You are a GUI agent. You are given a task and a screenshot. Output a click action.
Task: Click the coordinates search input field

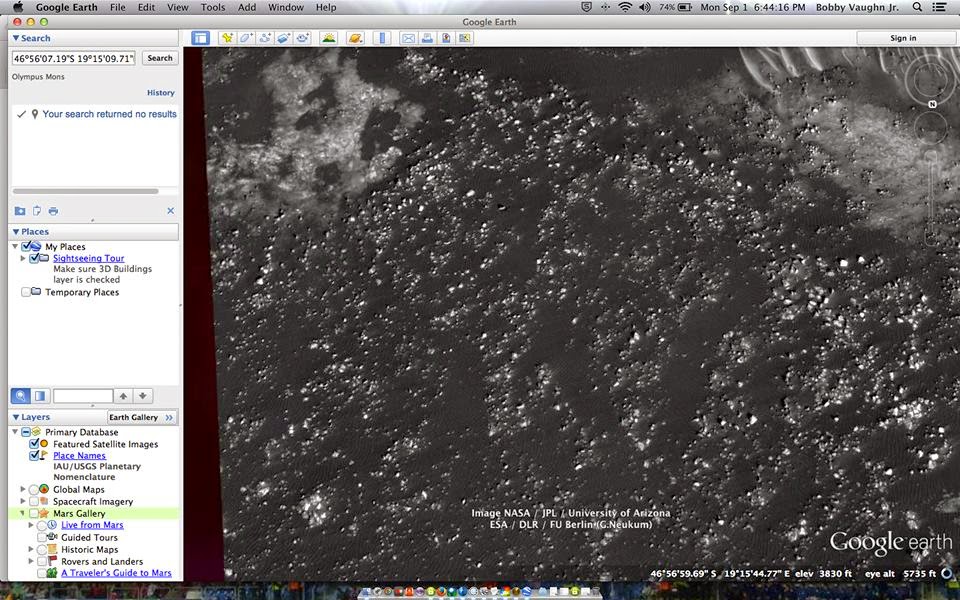(x=73, y=58)
